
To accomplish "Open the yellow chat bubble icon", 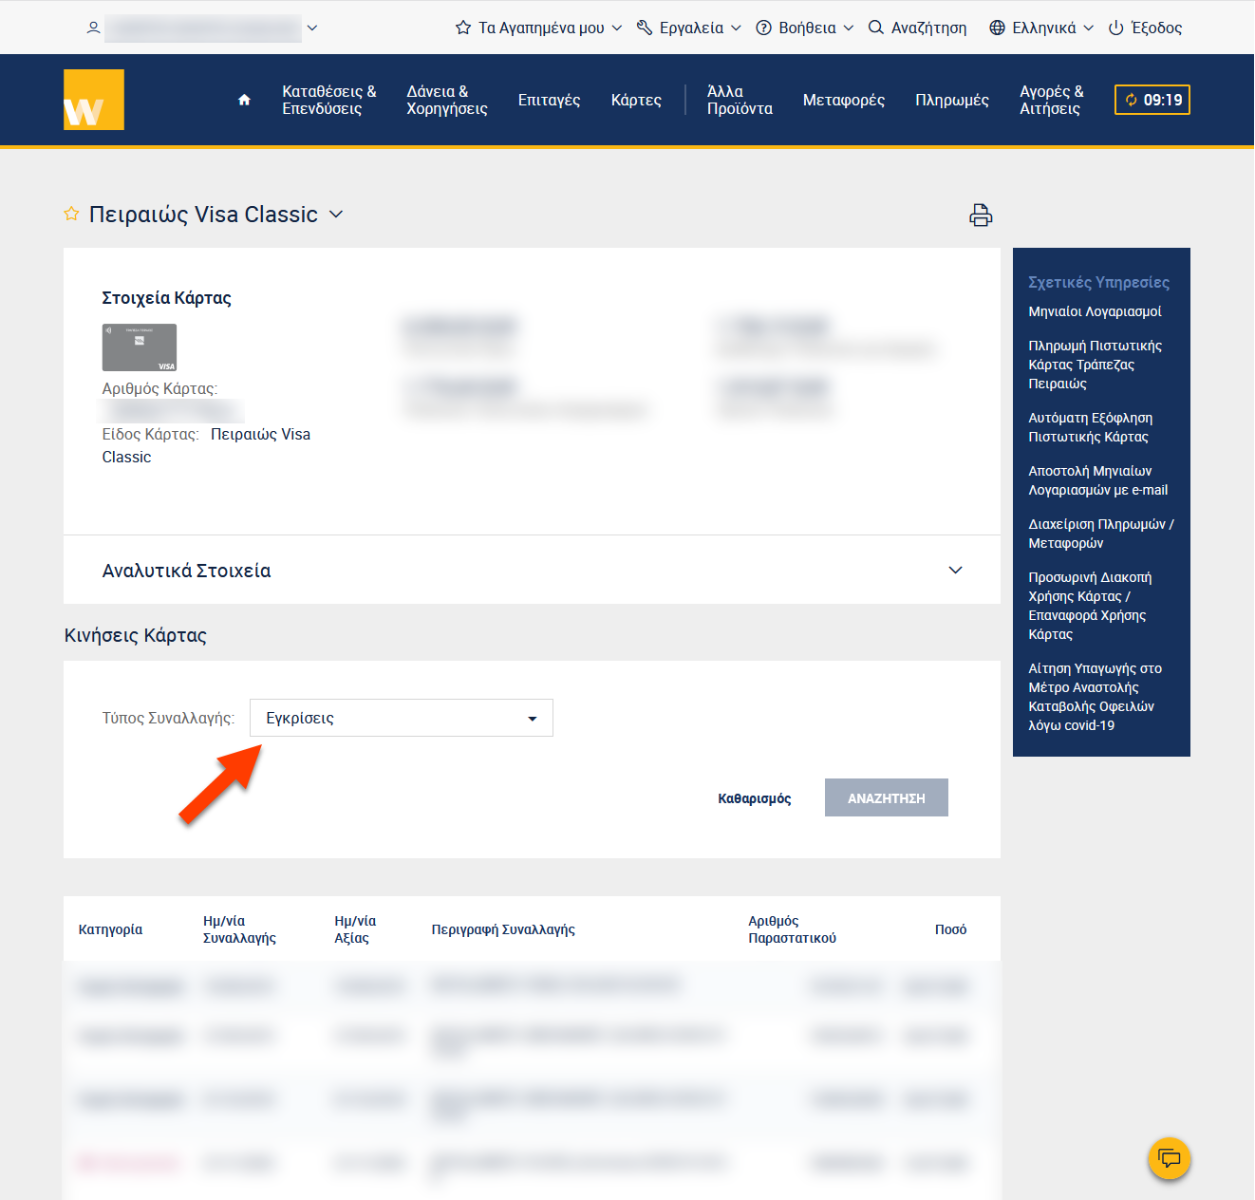I will point(1169,1159).
